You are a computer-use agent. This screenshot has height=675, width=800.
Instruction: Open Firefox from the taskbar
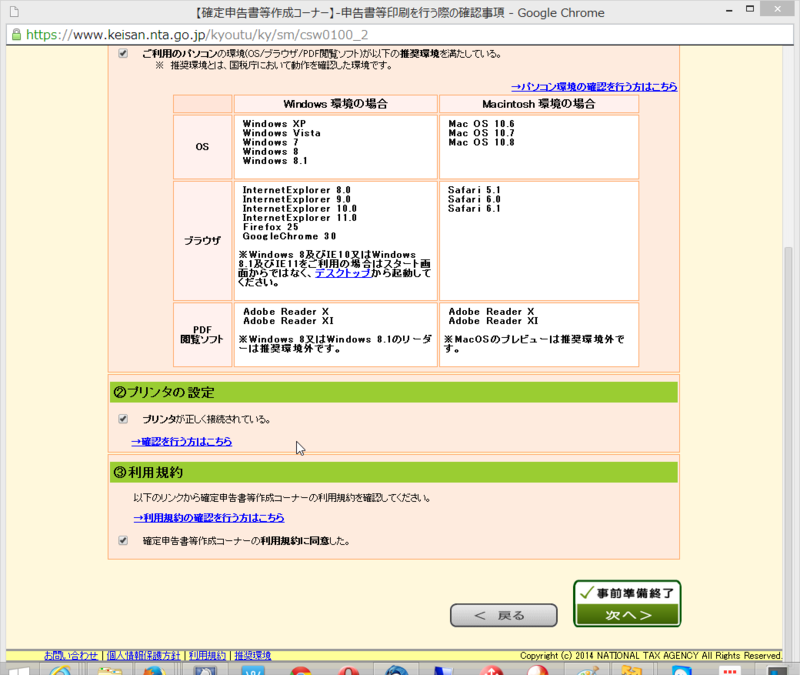[x=154, y=670]
